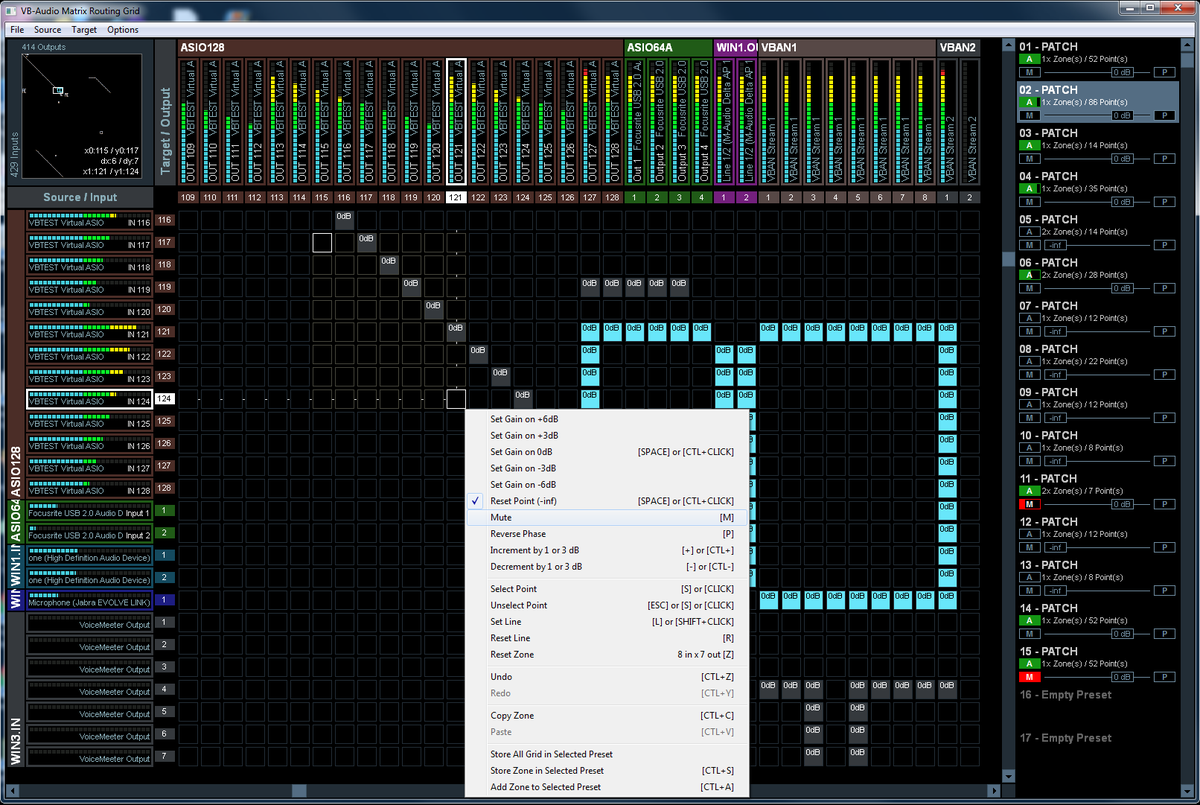
Task: Choose Set Gain on -3dB
Action: pyautogui.click(x=608, y=468)
